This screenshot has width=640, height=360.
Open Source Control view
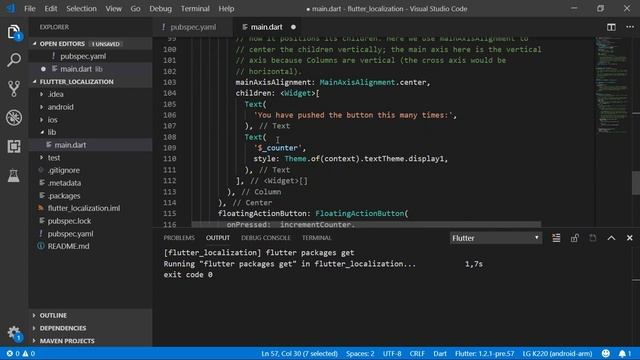(14, 89)
